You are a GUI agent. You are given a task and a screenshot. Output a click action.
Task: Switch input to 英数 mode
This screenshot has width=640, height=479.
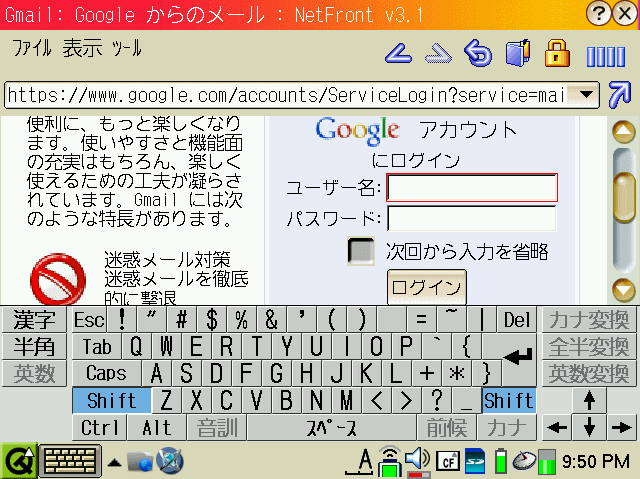coord(34,373)
